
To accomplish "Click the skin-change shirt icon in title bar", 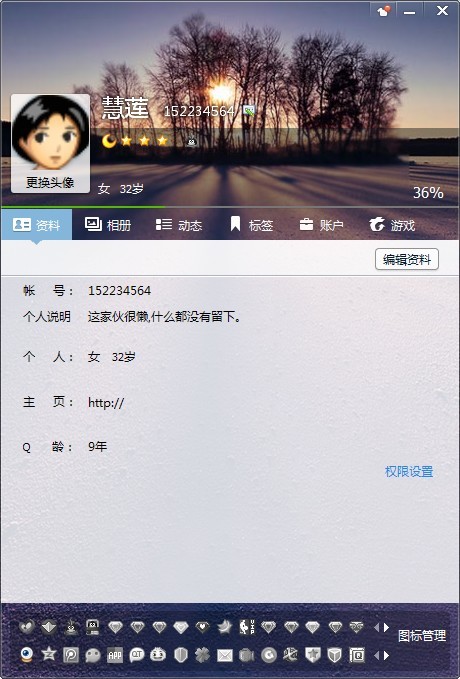I will tap(383, 11).
